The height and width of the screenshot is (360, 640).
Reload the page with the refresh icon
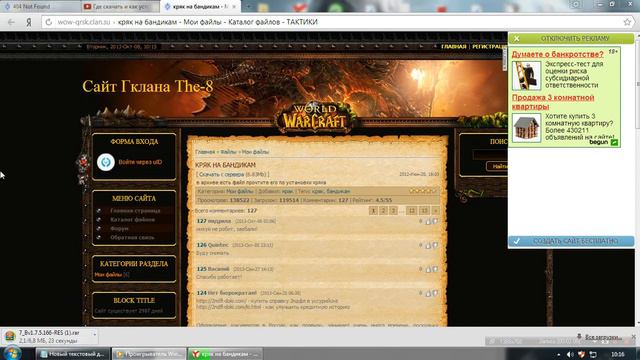pyautogui.click(x=49, y=22)
